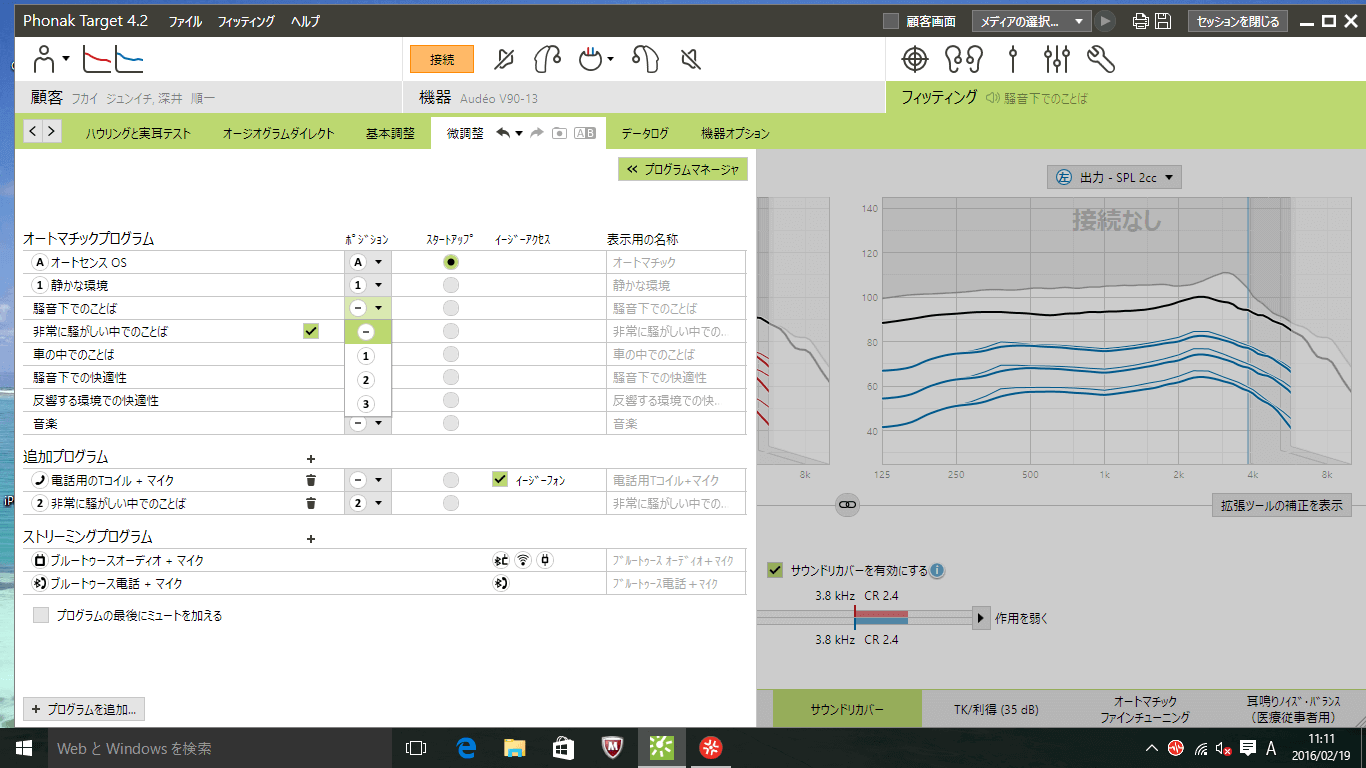Add a program under ストリーミングプログラム

310,538
